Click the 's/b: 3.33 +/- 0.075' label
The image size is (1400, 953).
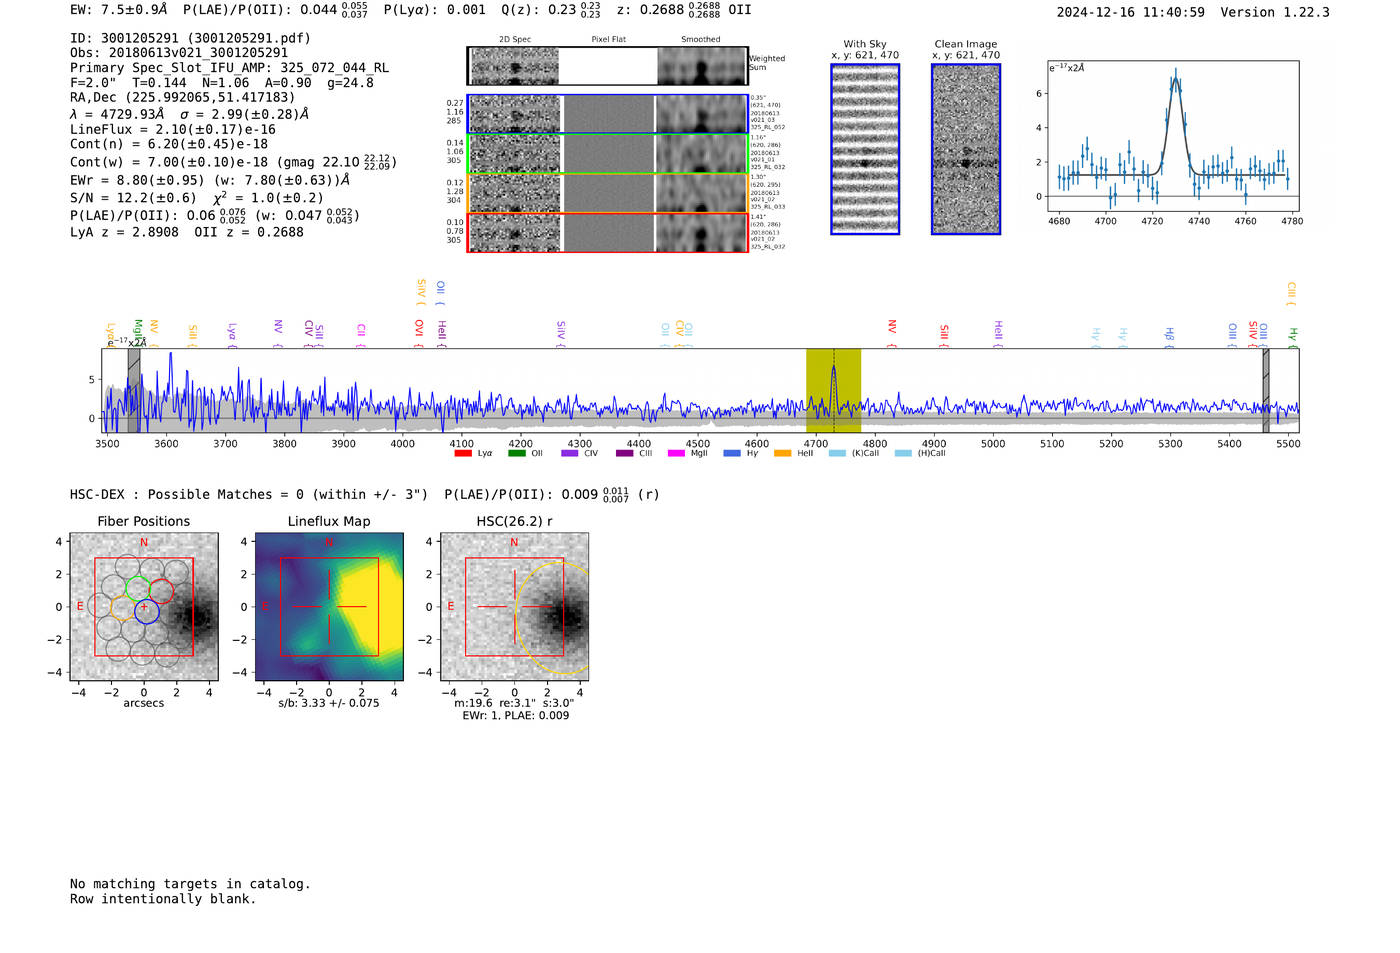coord(329,704)
